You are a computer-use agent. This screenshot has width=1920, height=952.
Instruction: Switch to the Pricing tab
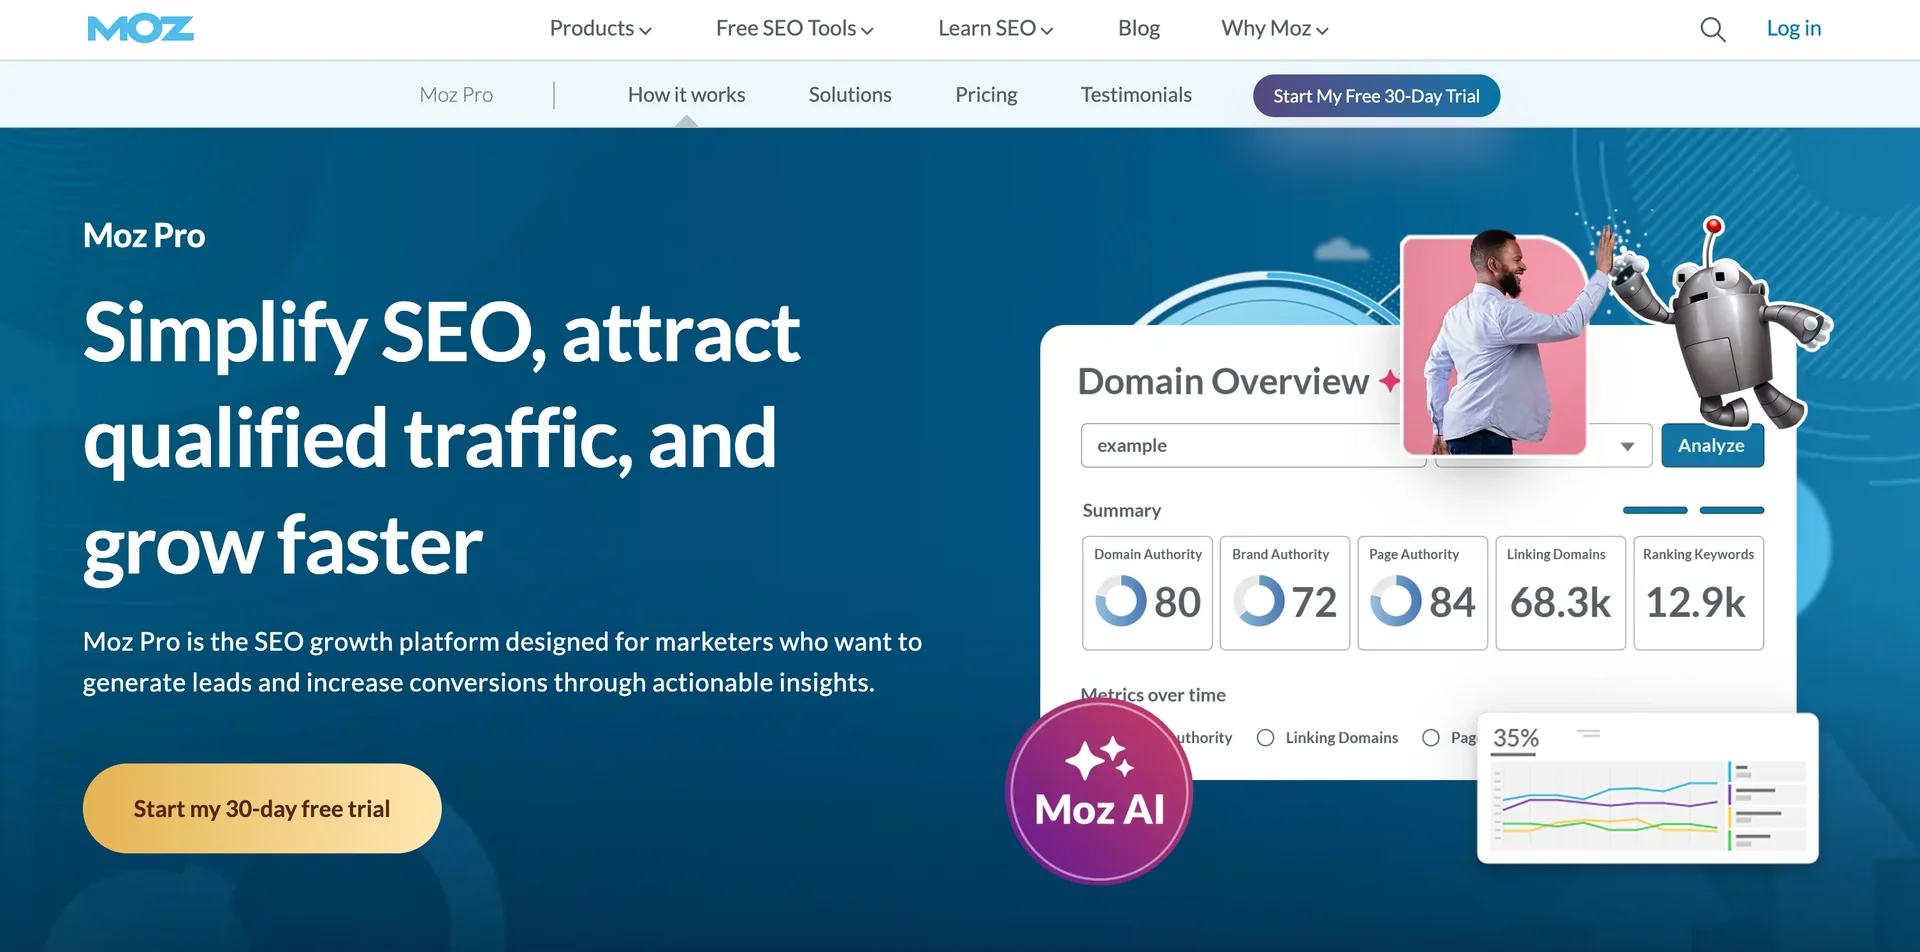pos(986,95)
